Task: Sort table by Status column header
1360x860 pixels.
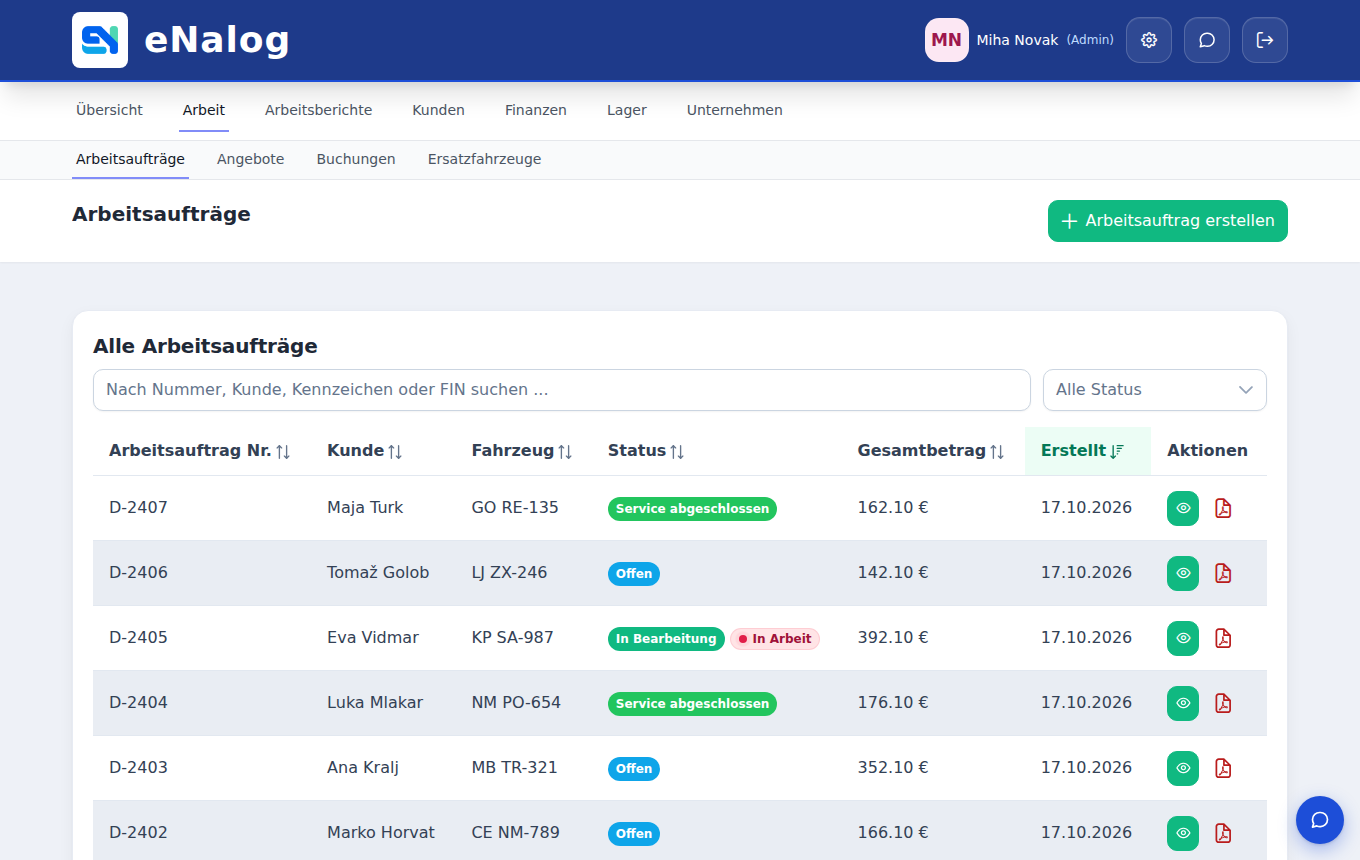Action: [x=646, y=451]
